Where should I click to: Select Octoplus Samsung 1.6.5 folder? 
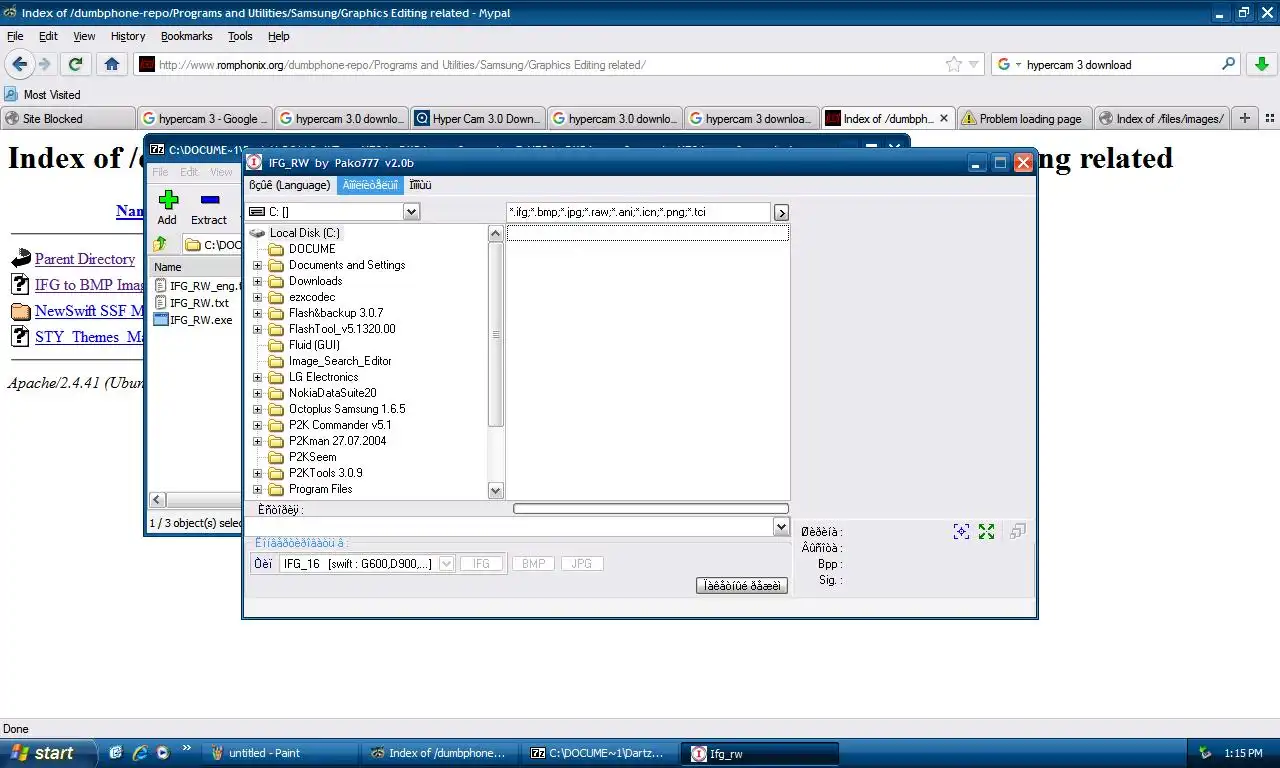pos(346,409)
